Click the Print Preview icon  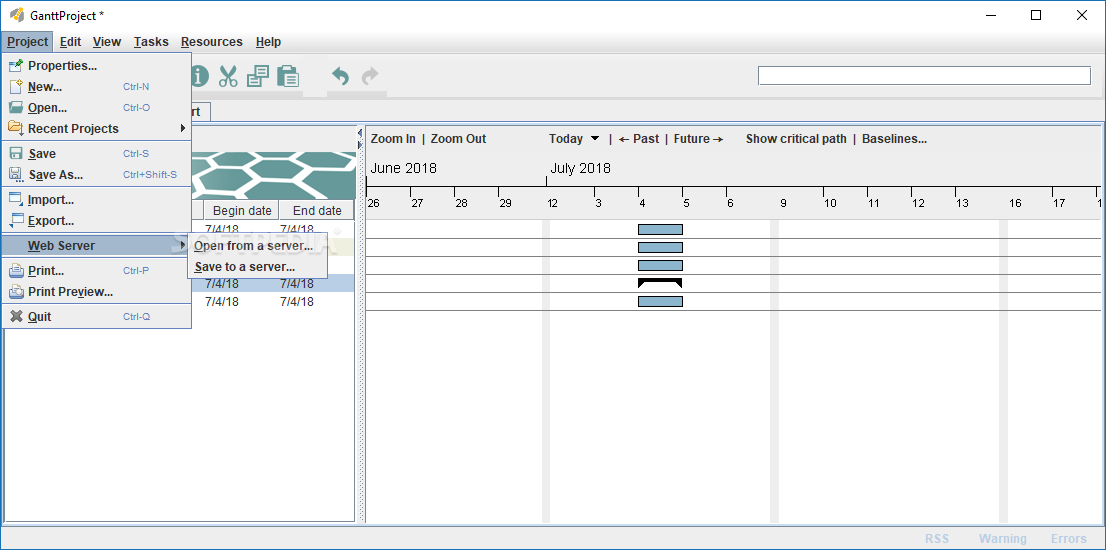(16, 292)
